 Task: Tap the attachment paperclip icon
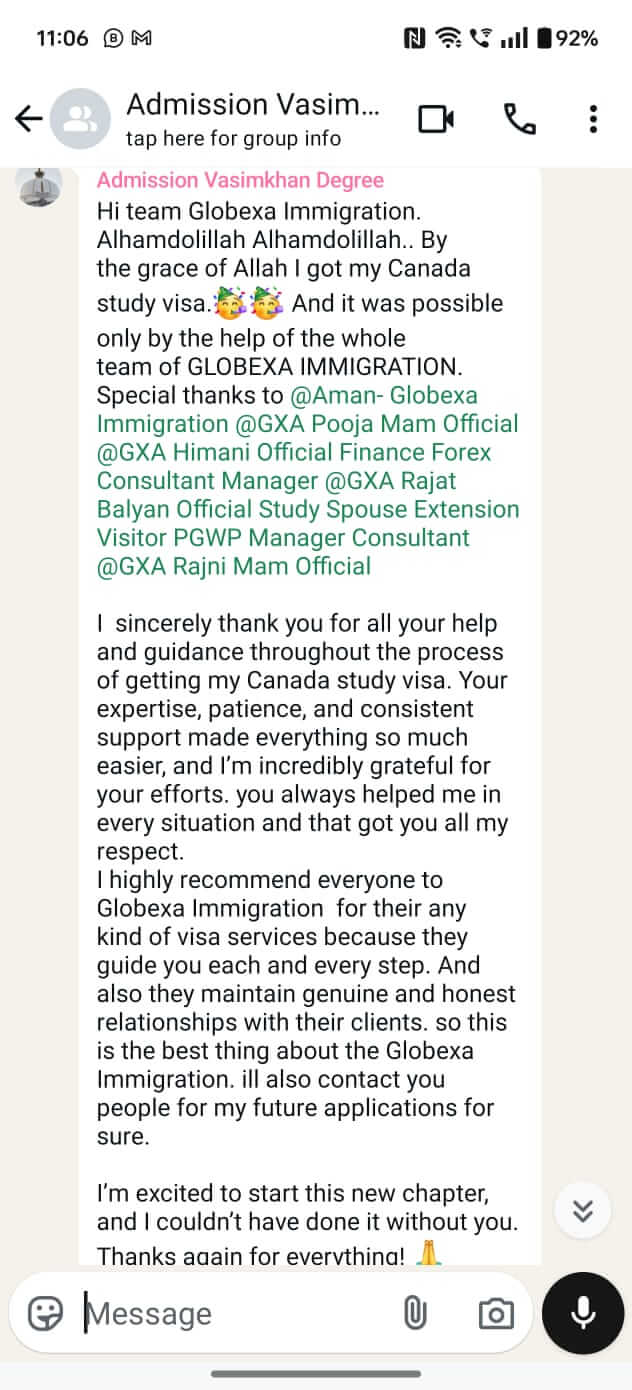pyautogui.click(x=414, y=1313)
